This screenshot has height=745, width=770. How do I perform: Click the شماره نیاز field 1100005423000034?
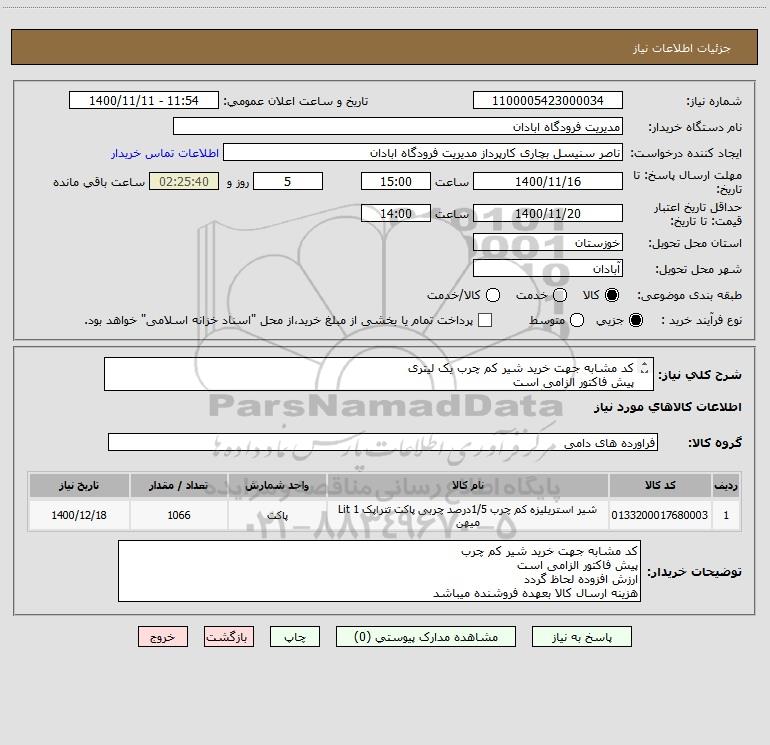click(548, 100)
